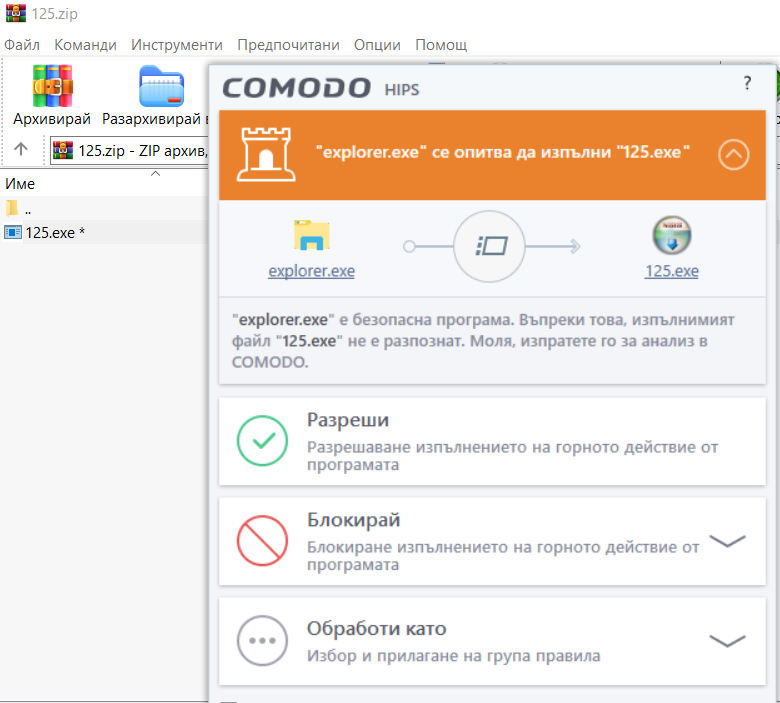
Task: Choose Обработи като option
Action: coord(492,641)
